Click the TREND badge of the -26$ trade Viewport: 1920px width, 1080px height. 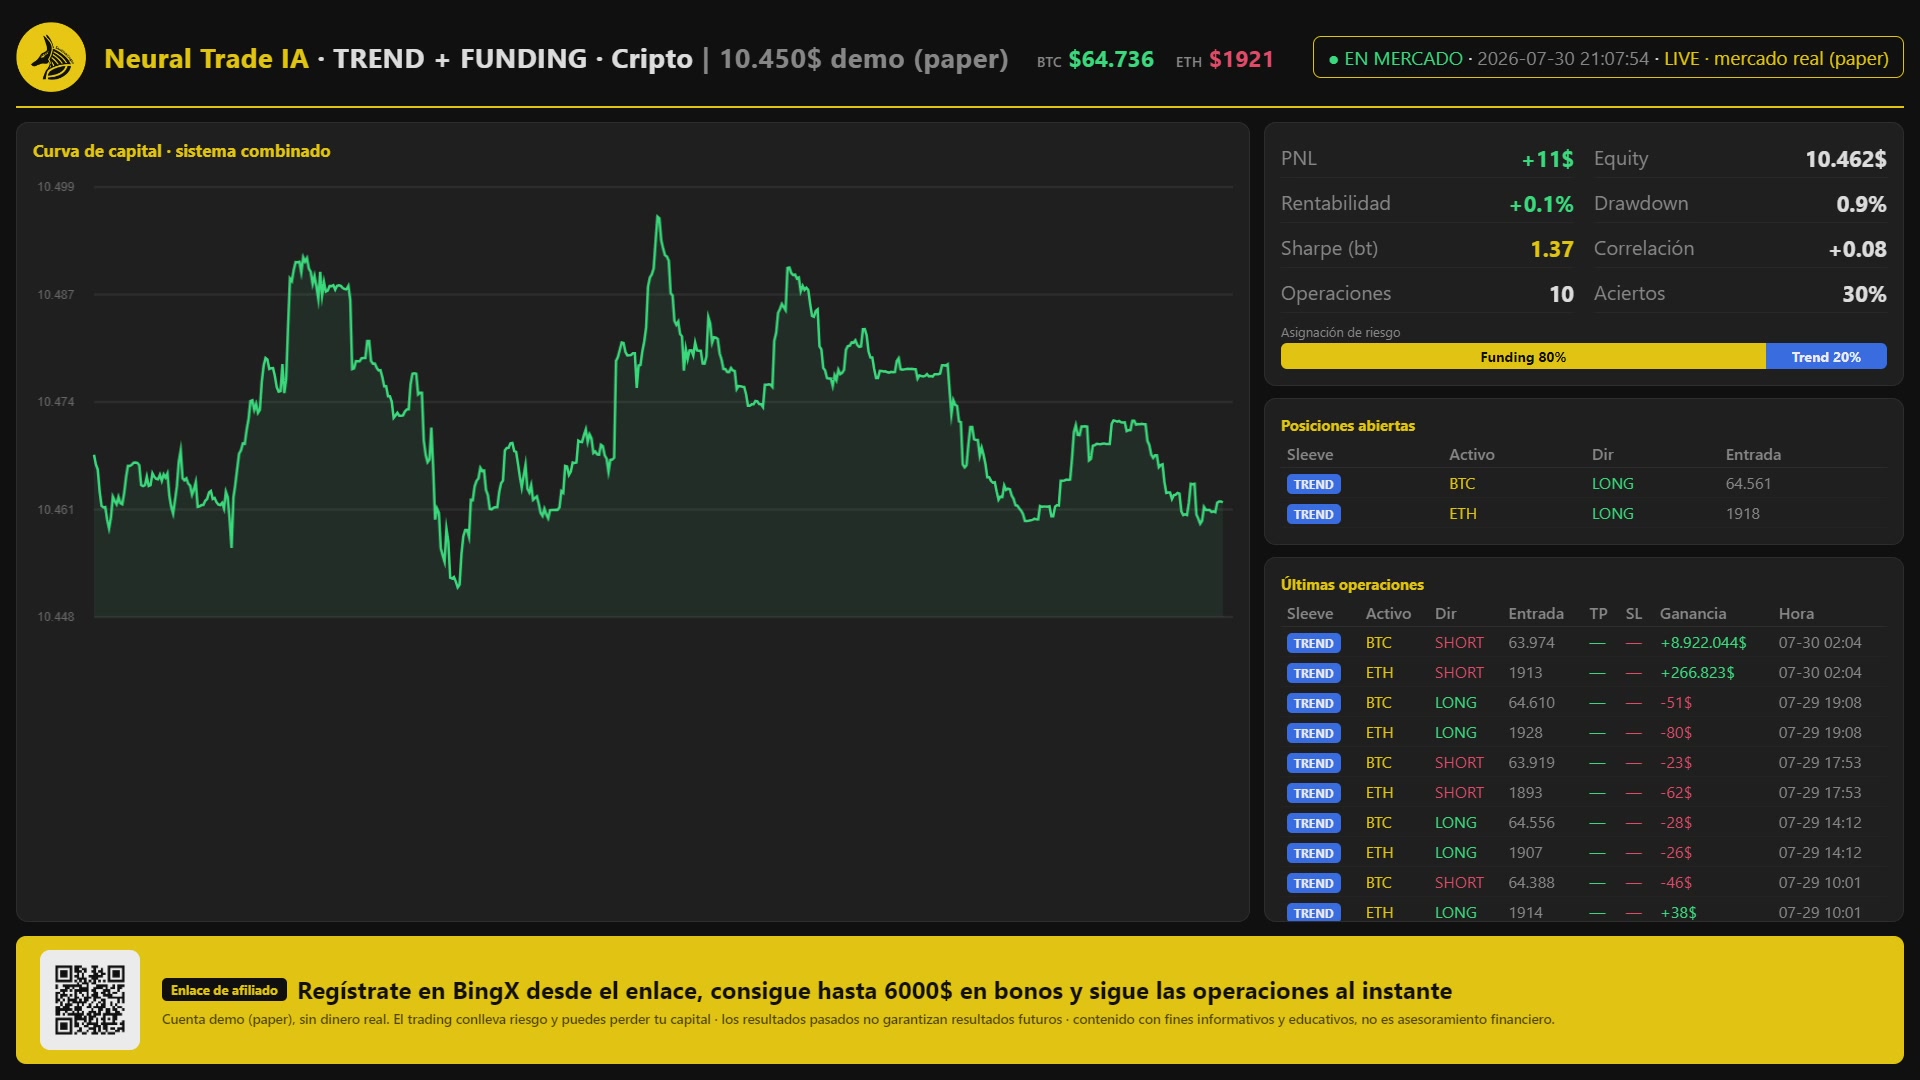(1313, 853)
